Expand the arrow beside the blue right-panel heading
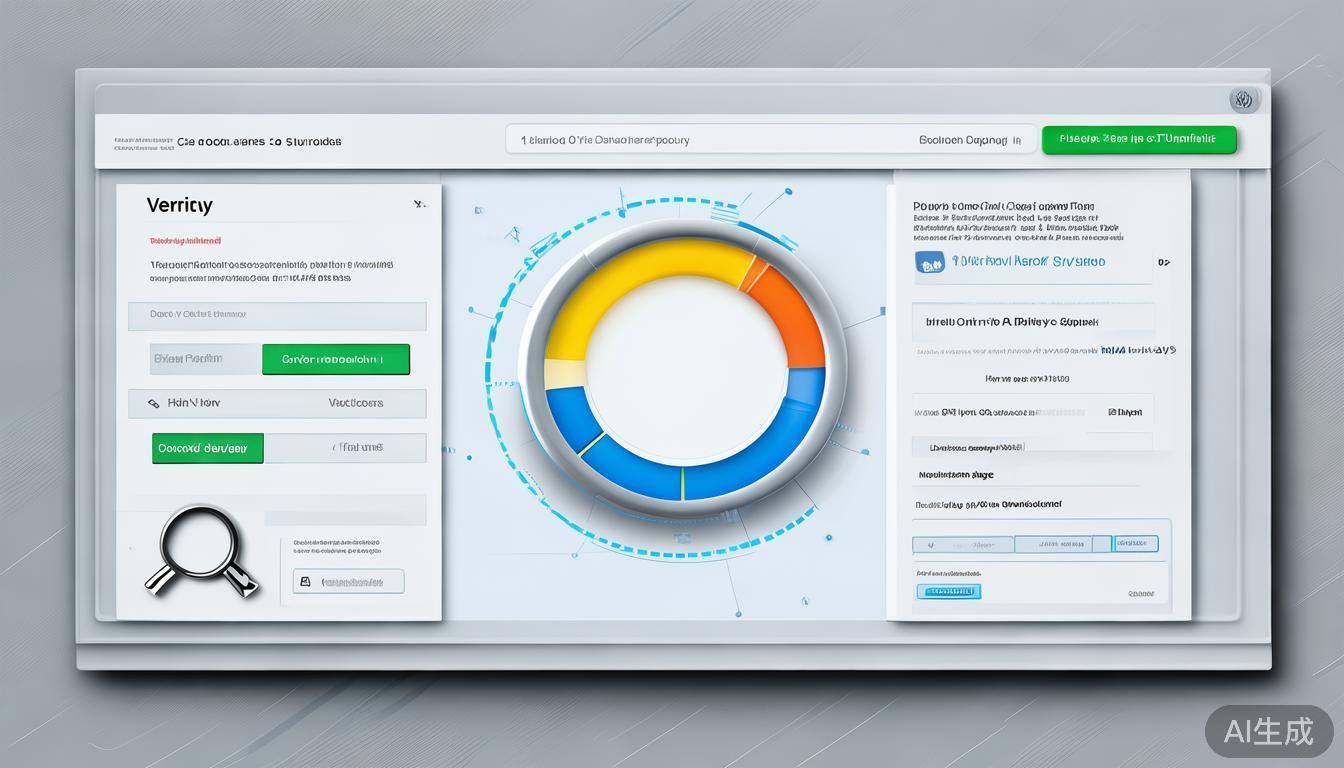Screen dimensions: 1344x768 pyautogui.click(x=1163, y=262)
